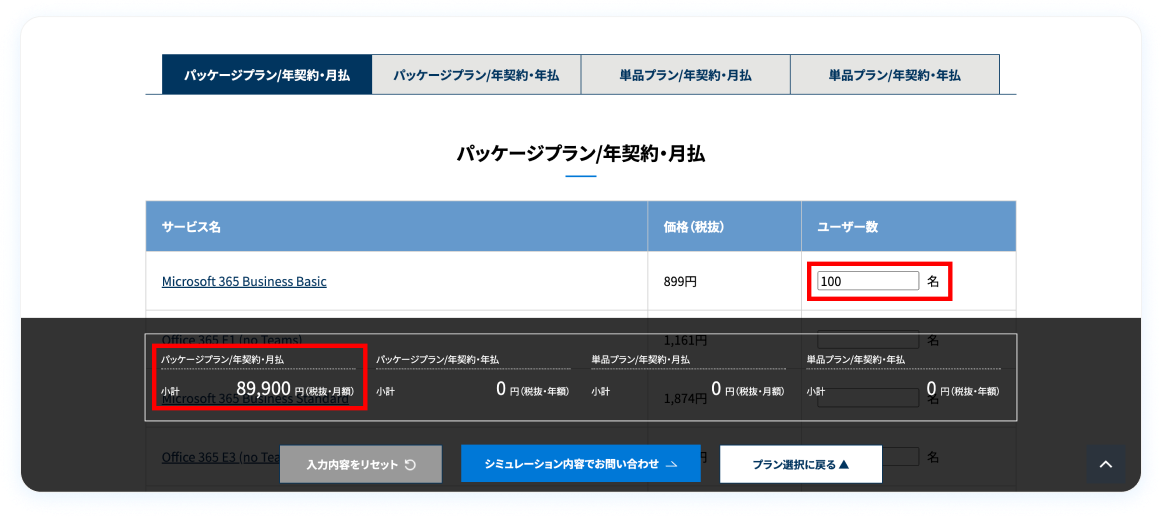Click user count field containing 100
This screenshot has width=1162, height=517.
[x=868, y=281]
